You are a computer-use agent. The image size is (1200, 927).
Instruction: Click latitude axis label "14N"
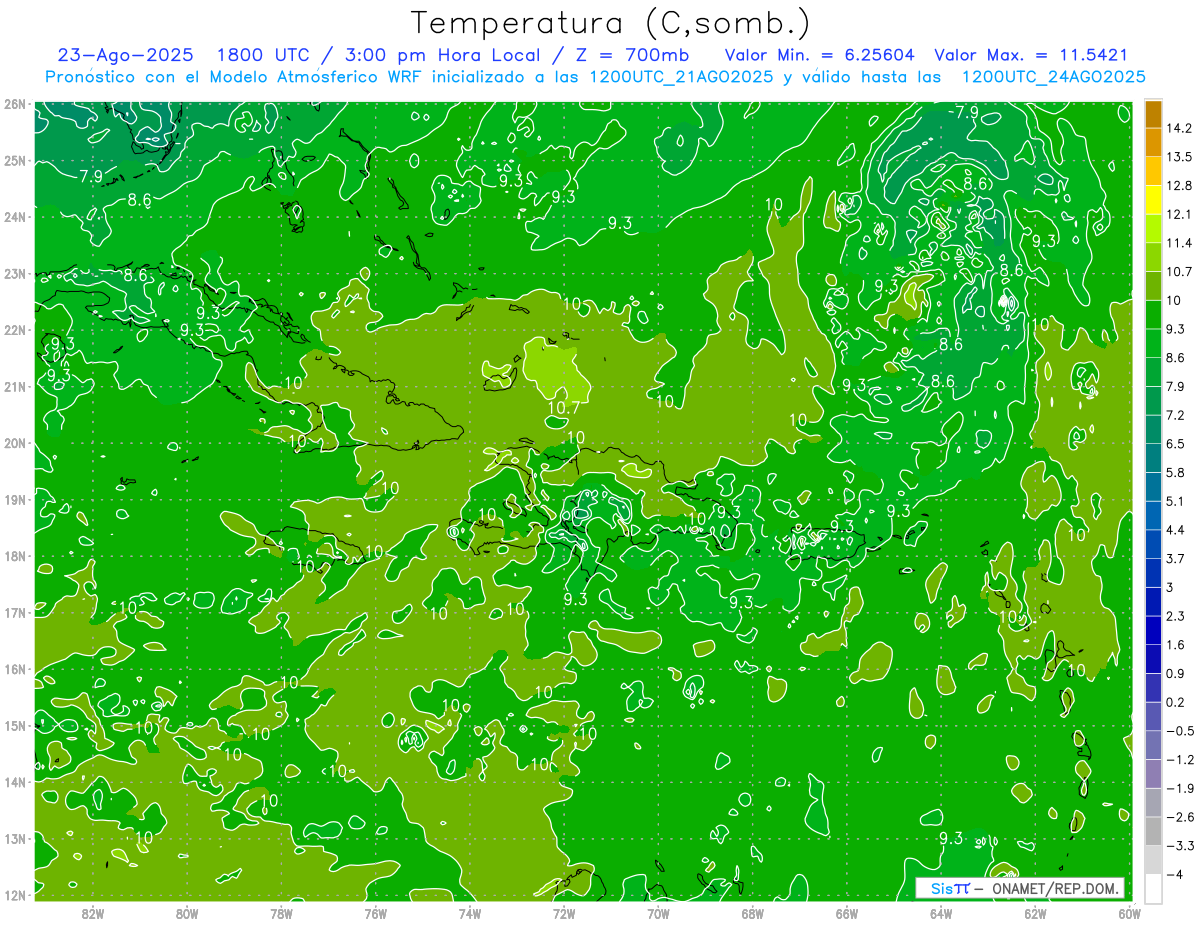14,782
